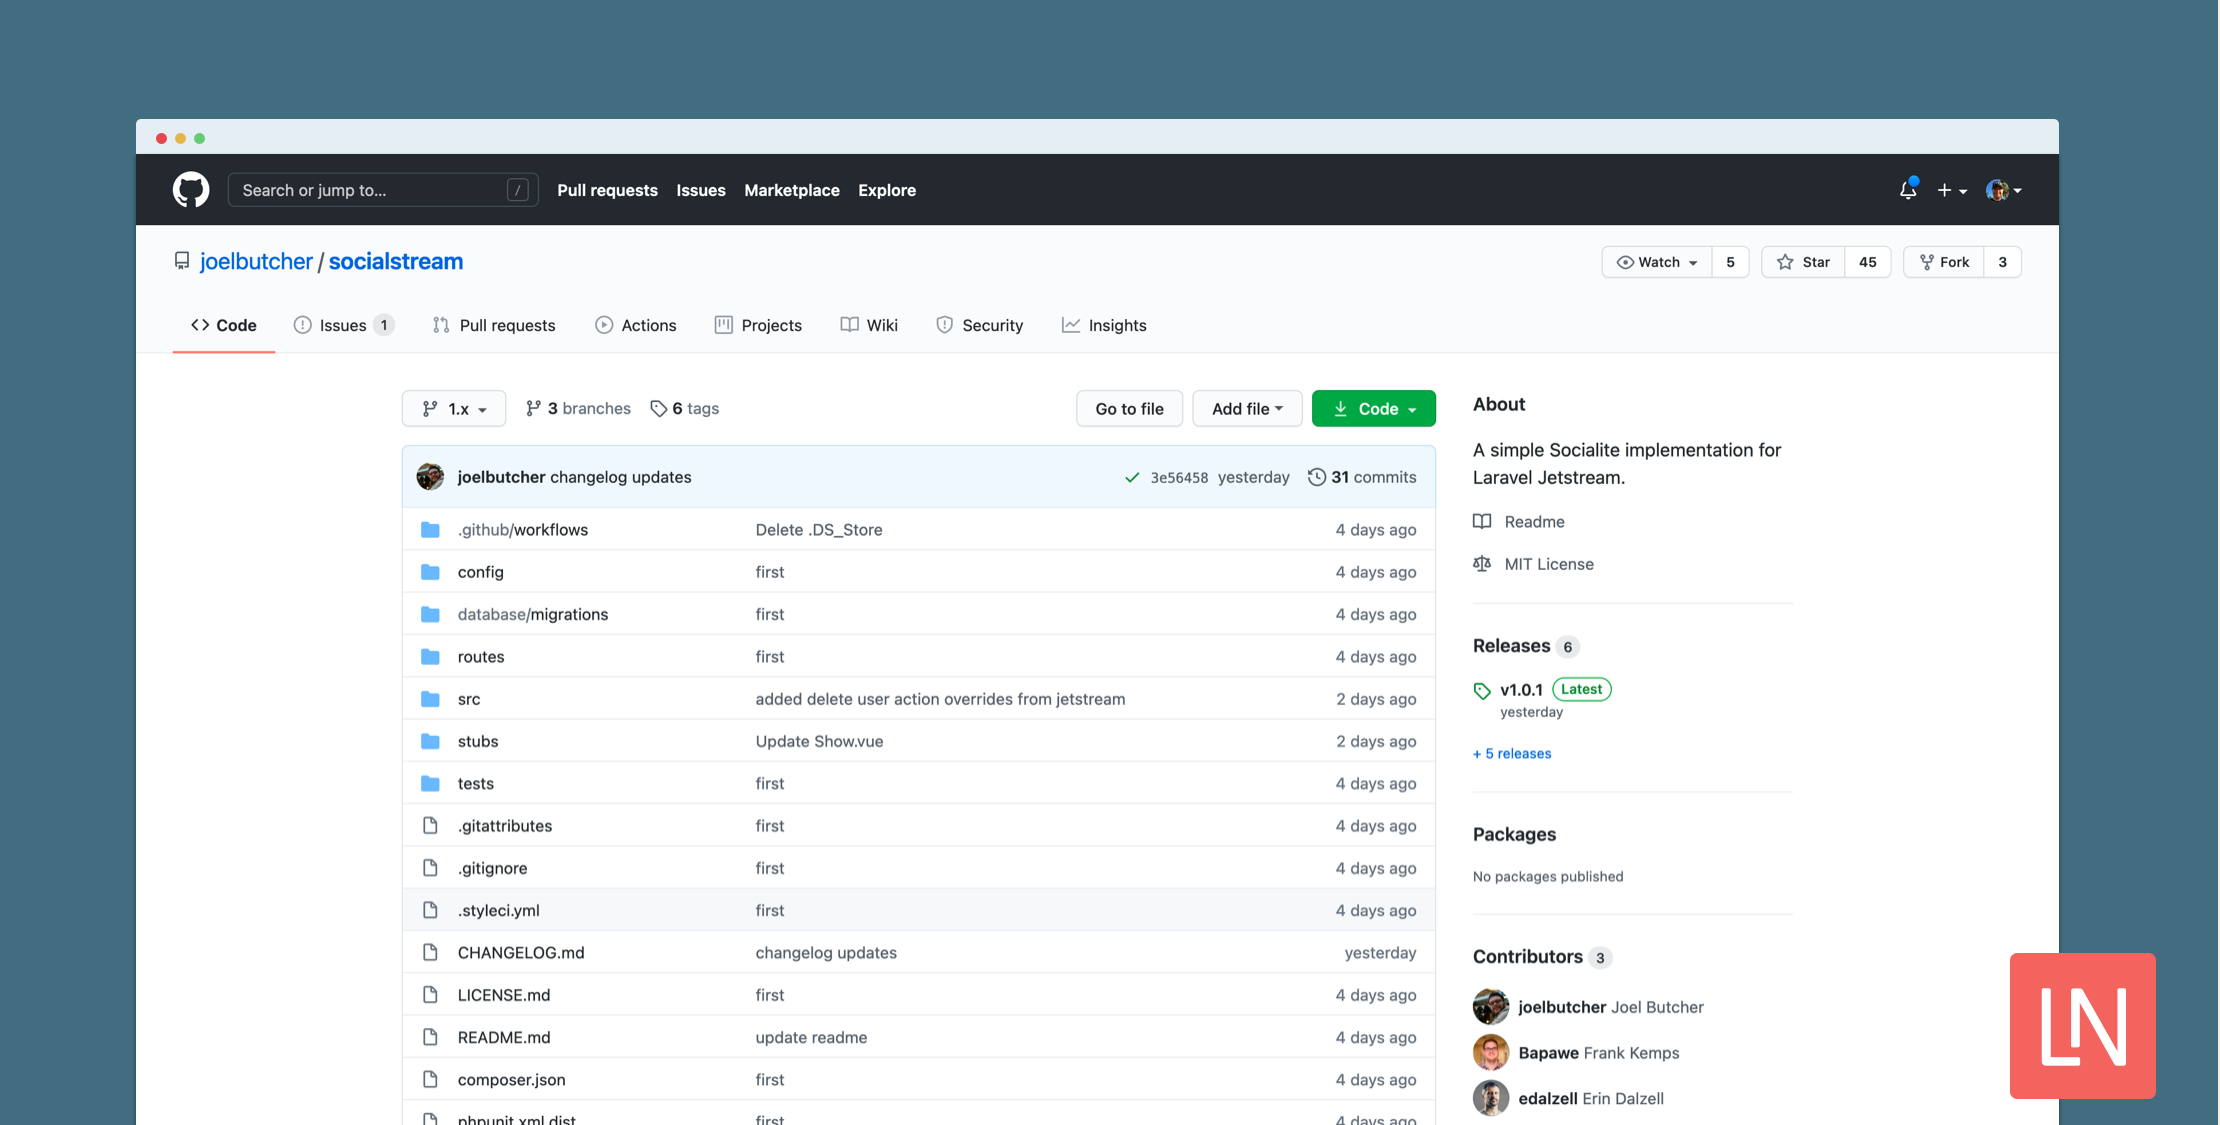The width and height of the screenshot is (2220, 1125).
Task: Focus the Search or jump to field
Action: [x=383, y=190]
